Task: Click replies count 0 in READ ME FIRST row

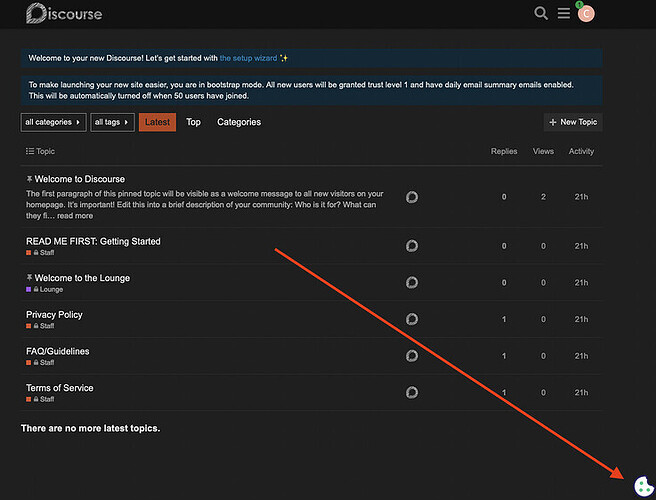Action: (x=504, y=246)
